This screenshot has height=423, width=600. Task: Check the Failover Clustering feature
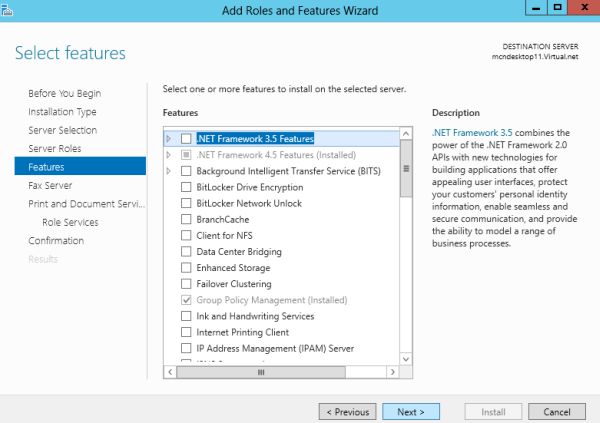186,284
